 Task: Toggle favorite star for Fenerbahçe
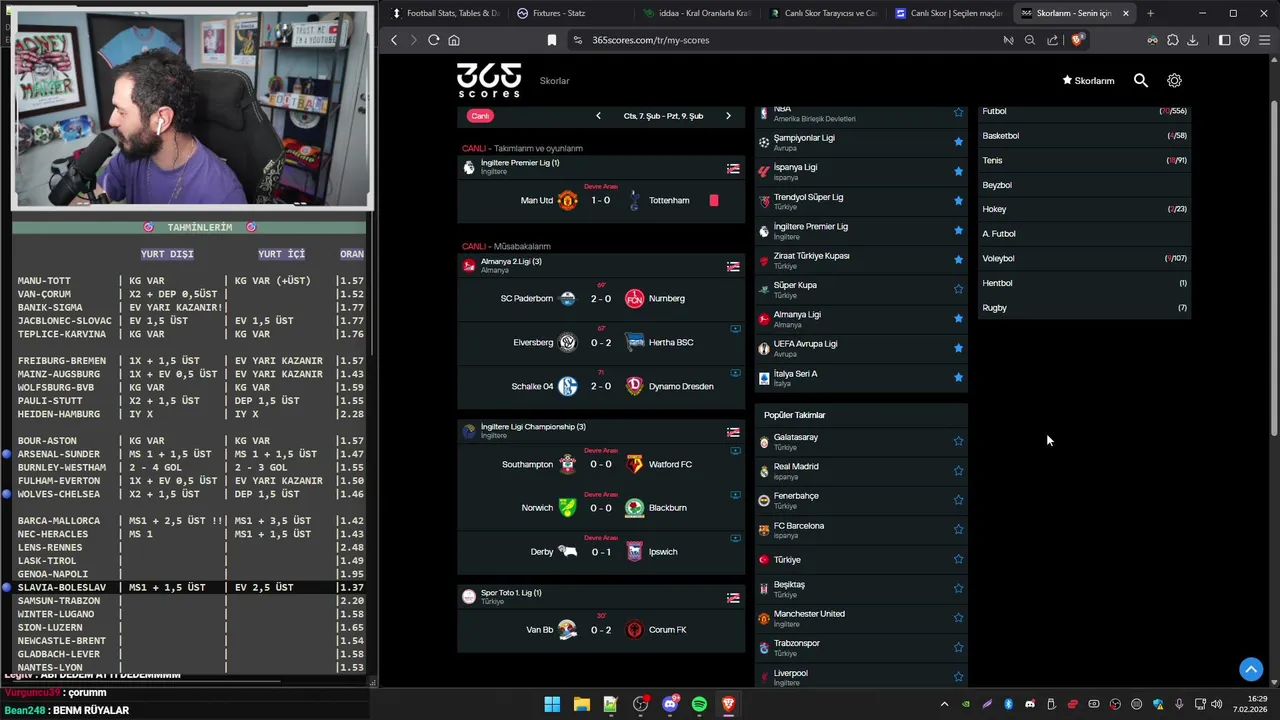click(958, 500)
